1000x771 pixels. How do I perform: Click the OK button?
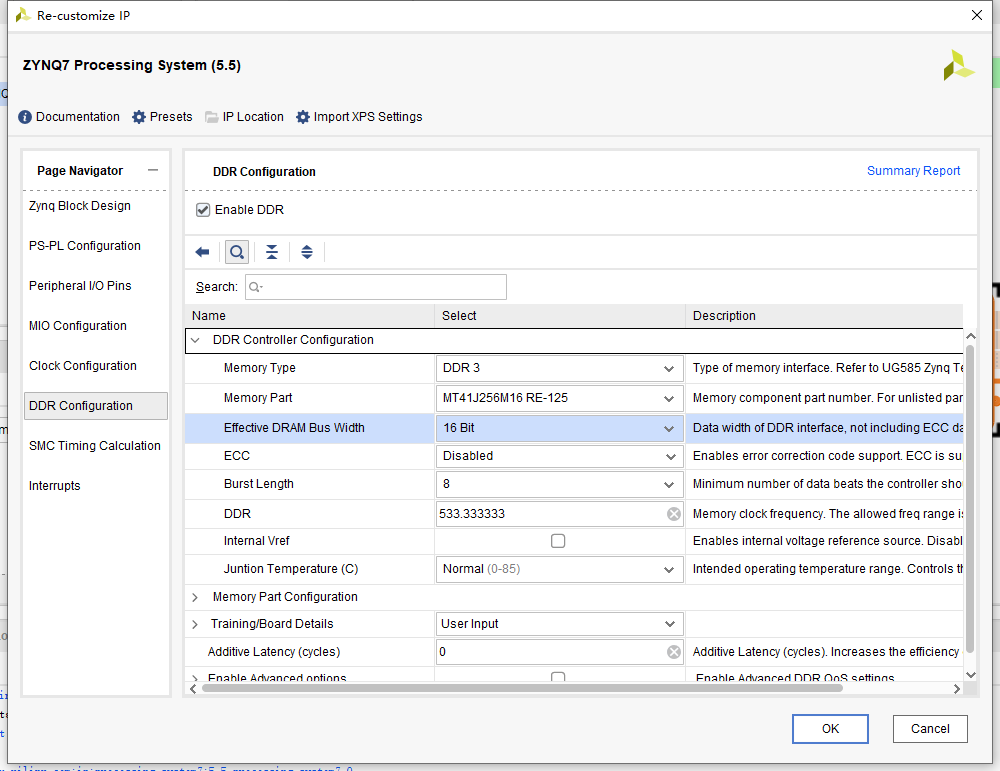[x=830, y=729]
